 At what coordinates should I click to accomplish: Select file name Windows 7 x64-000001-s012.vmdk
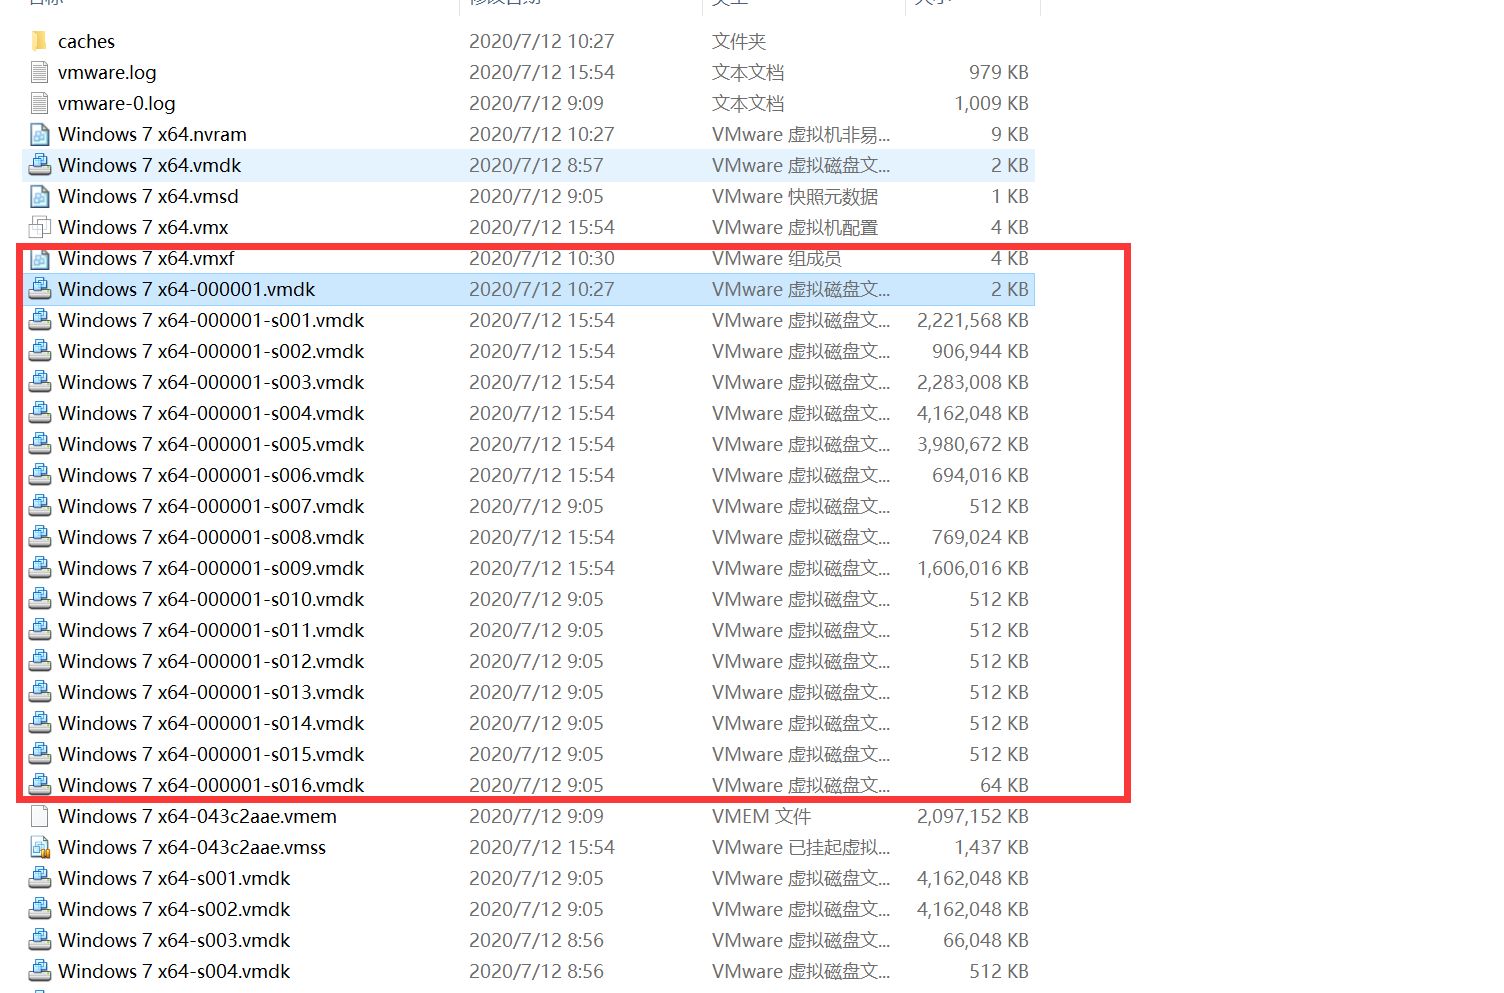[211, 661]
